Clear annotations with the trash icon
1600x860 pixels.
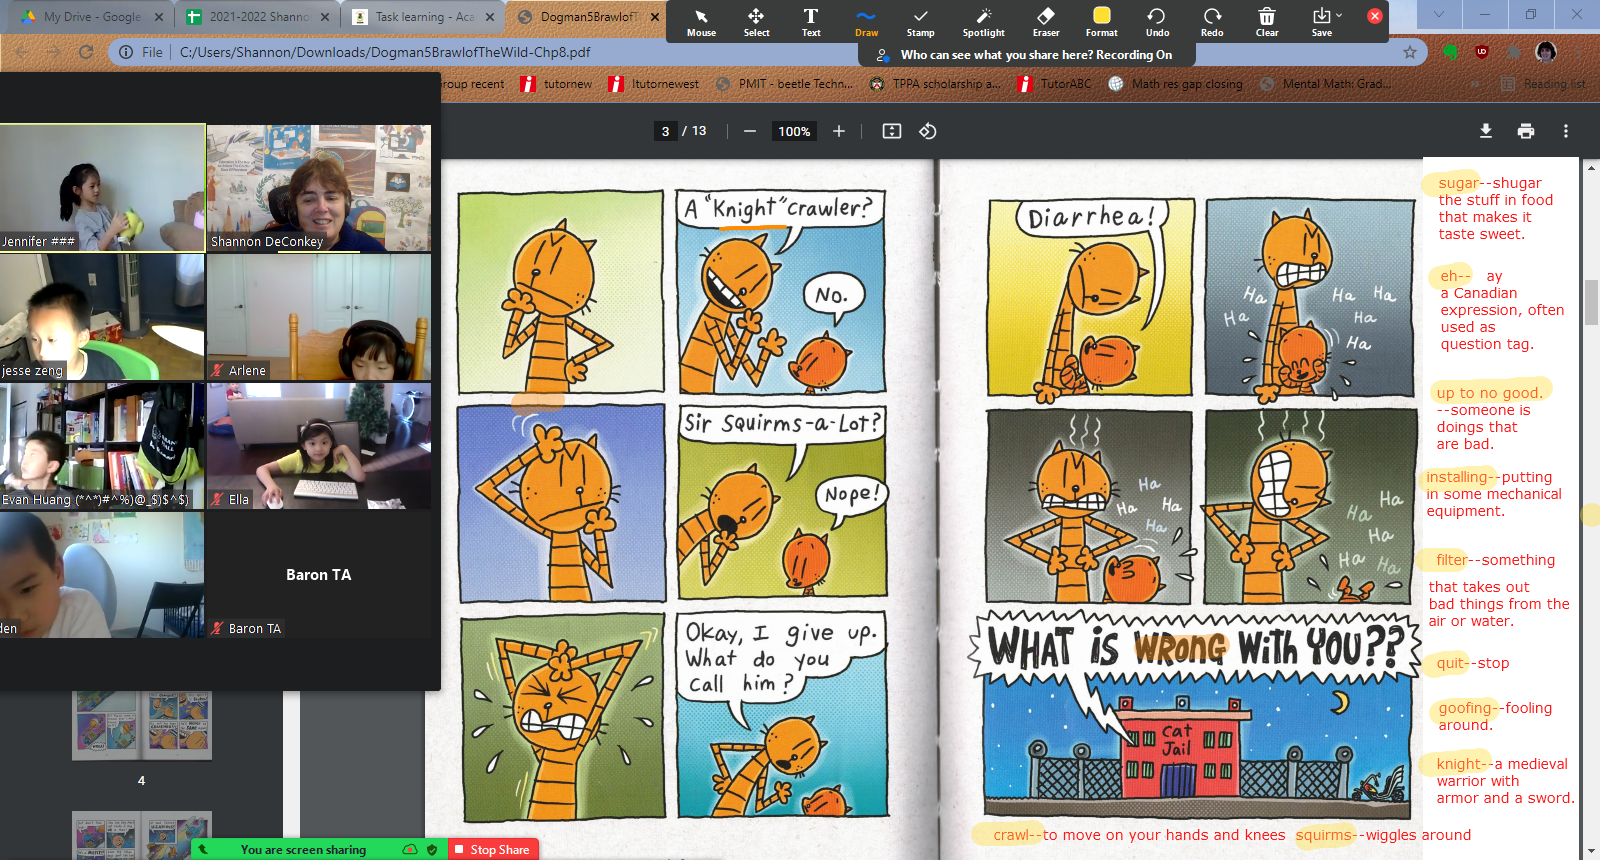1267,22
